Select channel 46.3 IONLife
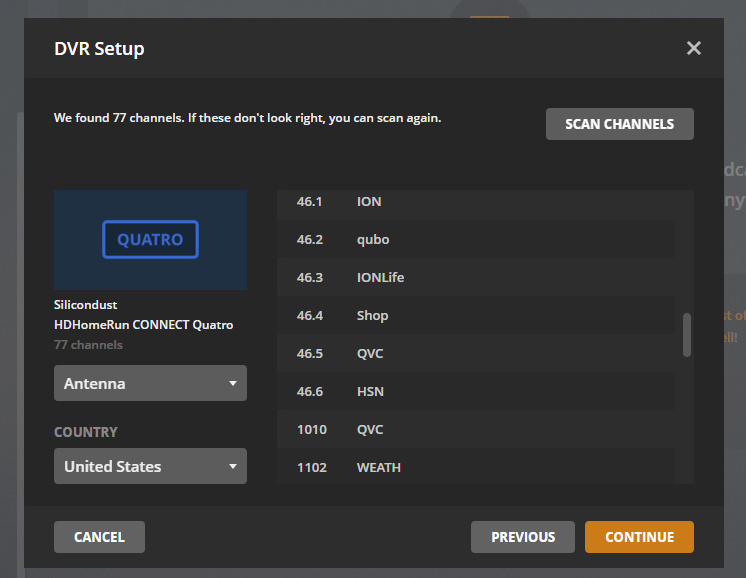This screenshot has width=746, height=578. pos(475,277)
